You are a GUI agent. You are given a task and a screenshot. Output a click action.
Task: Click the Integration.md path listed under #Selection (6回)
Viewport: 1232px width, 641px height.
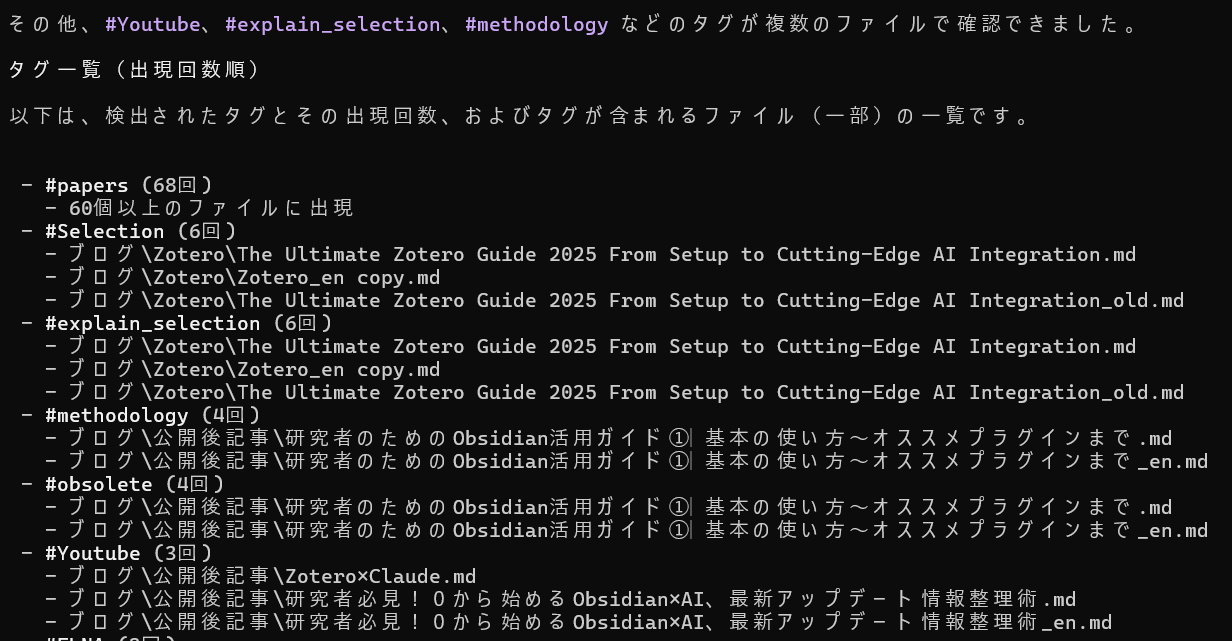pos(603,254)
